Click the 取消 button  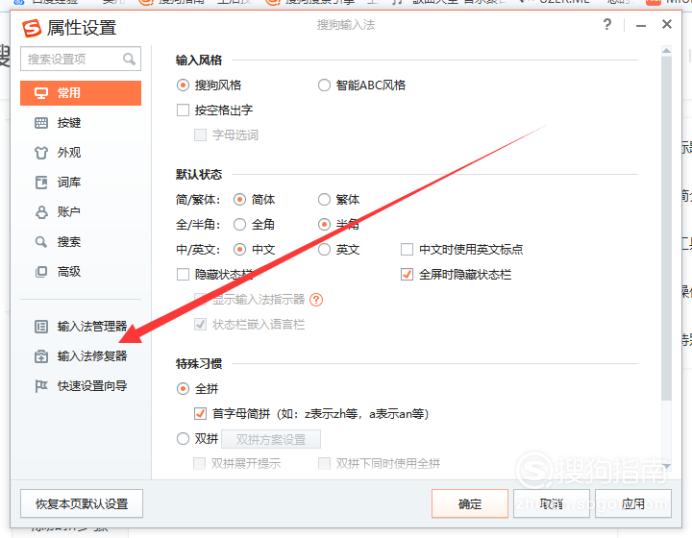tap(552, 504)
